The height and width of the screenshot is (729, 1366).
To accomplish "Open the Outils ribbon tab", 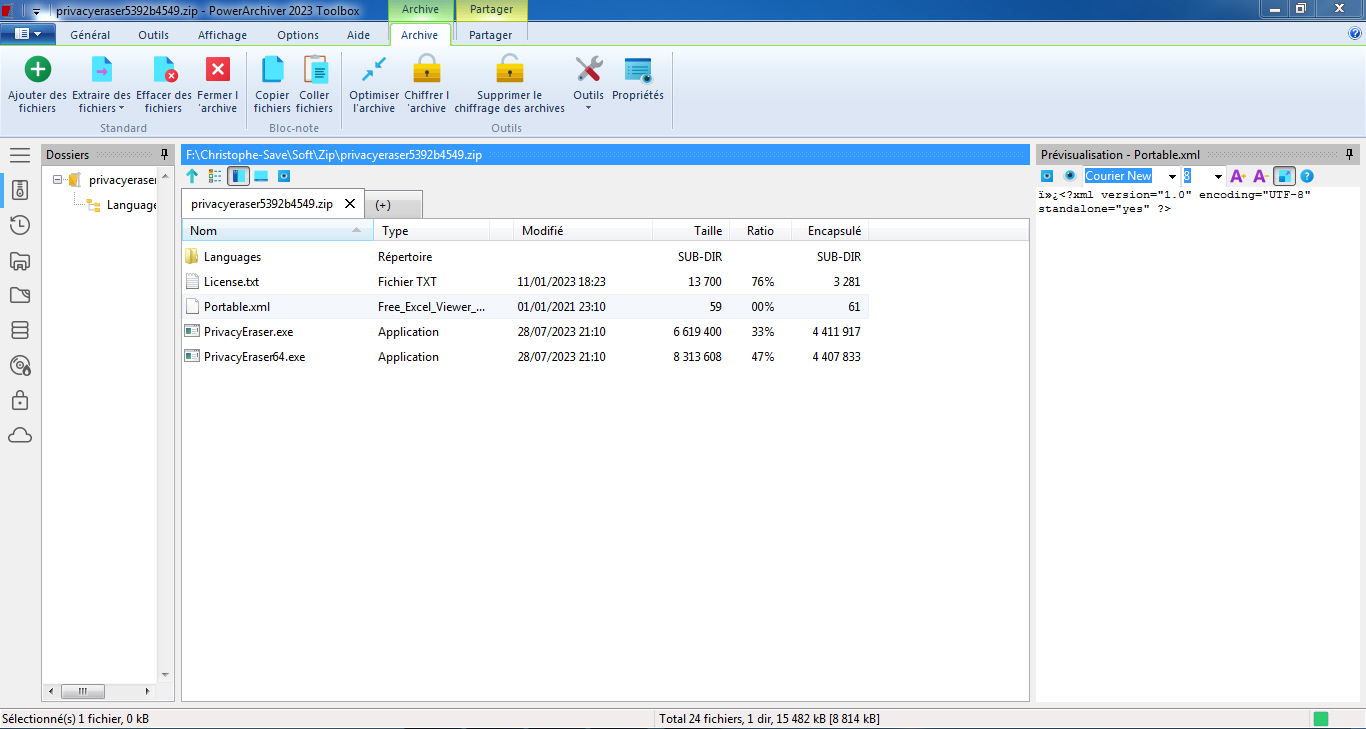I will tap(153, 35).
